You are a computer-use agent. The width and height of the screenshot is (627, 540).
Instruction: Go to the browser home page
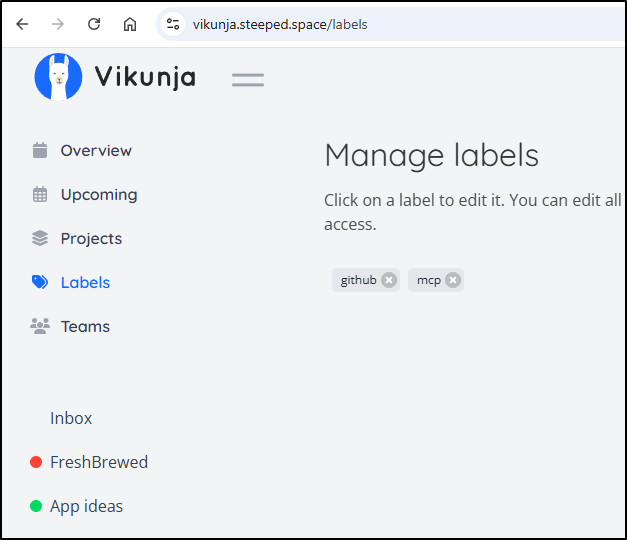pos(130,24)
